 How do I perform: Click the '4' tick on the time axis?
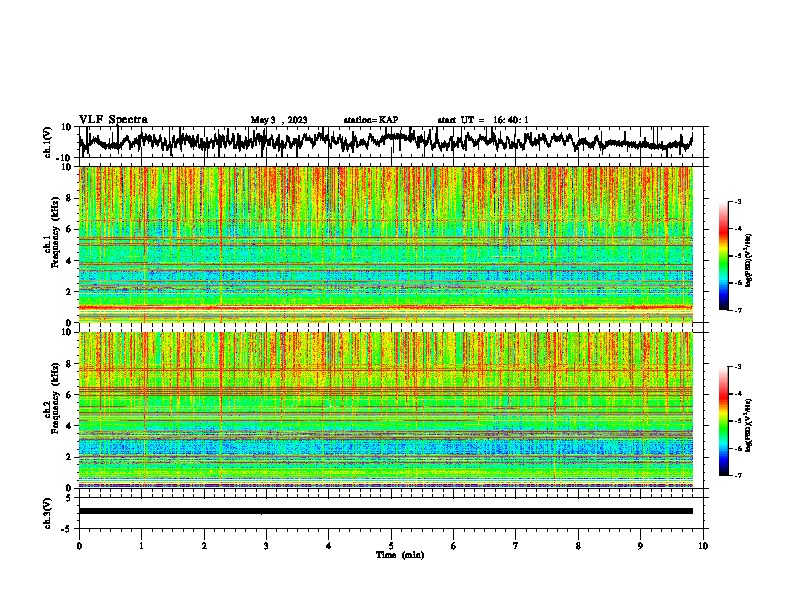[x=329, y=546]
